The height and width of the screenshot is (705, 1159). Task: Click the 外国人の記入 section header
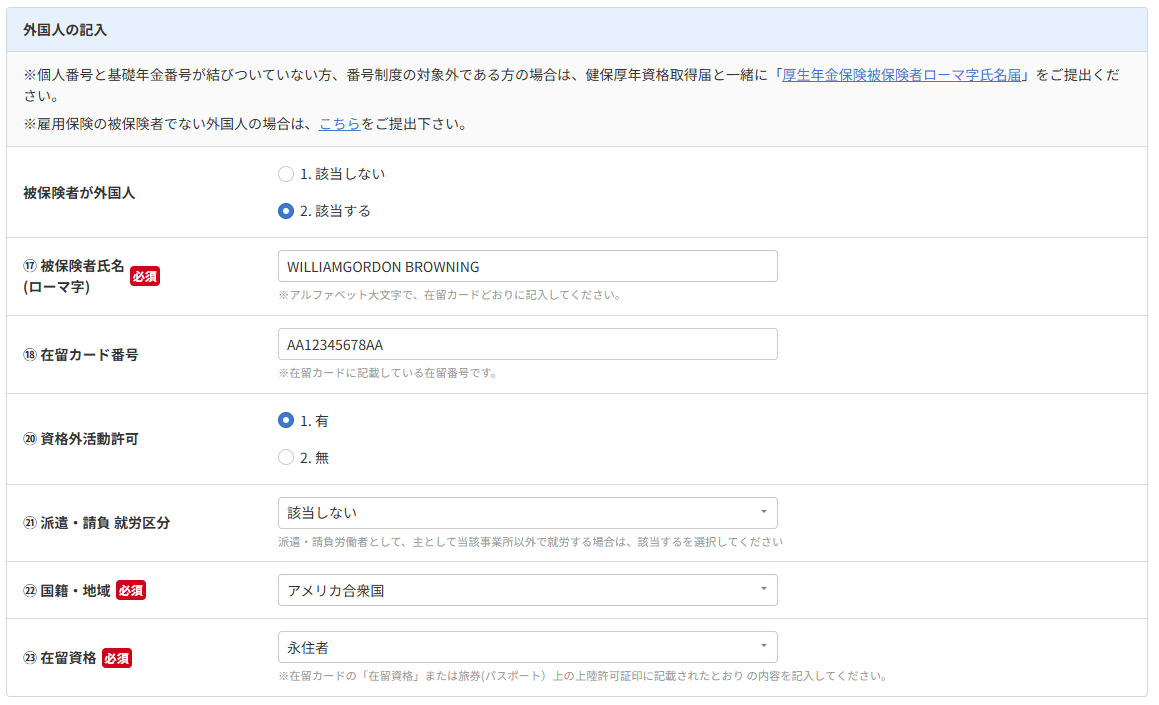pos(65,30)
